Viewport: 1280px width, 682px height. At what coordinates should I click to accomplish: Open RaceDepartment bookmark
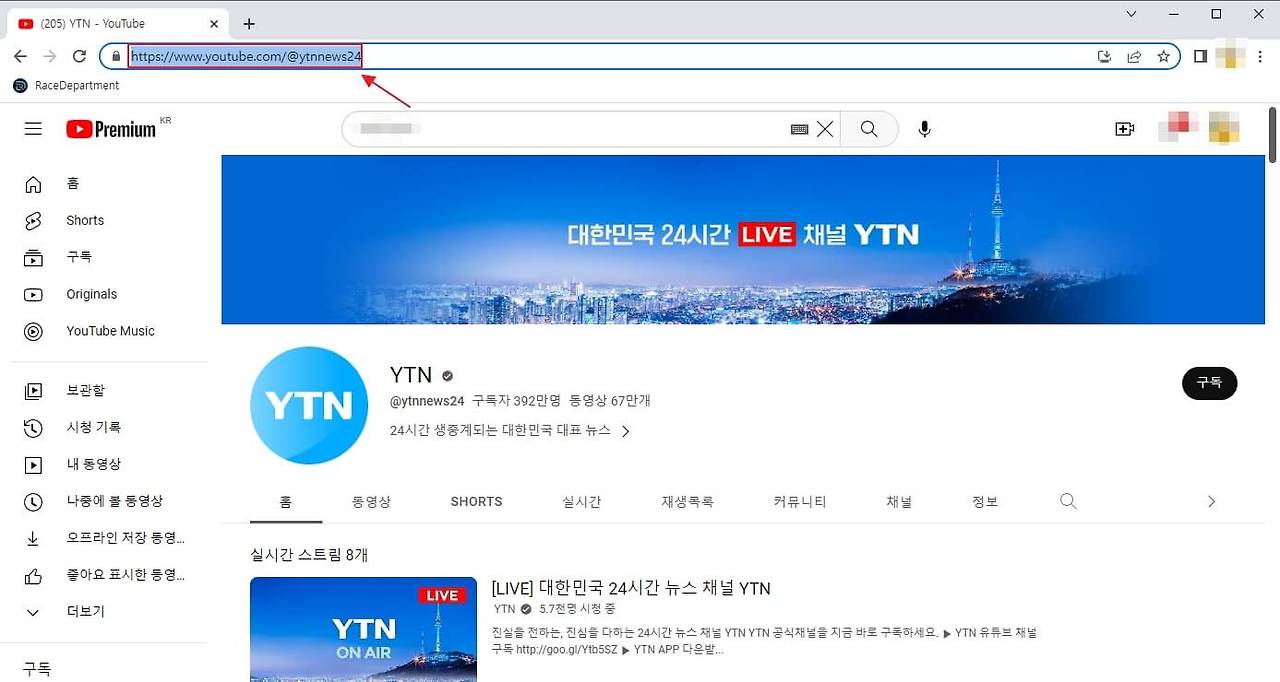coord(66,86)
